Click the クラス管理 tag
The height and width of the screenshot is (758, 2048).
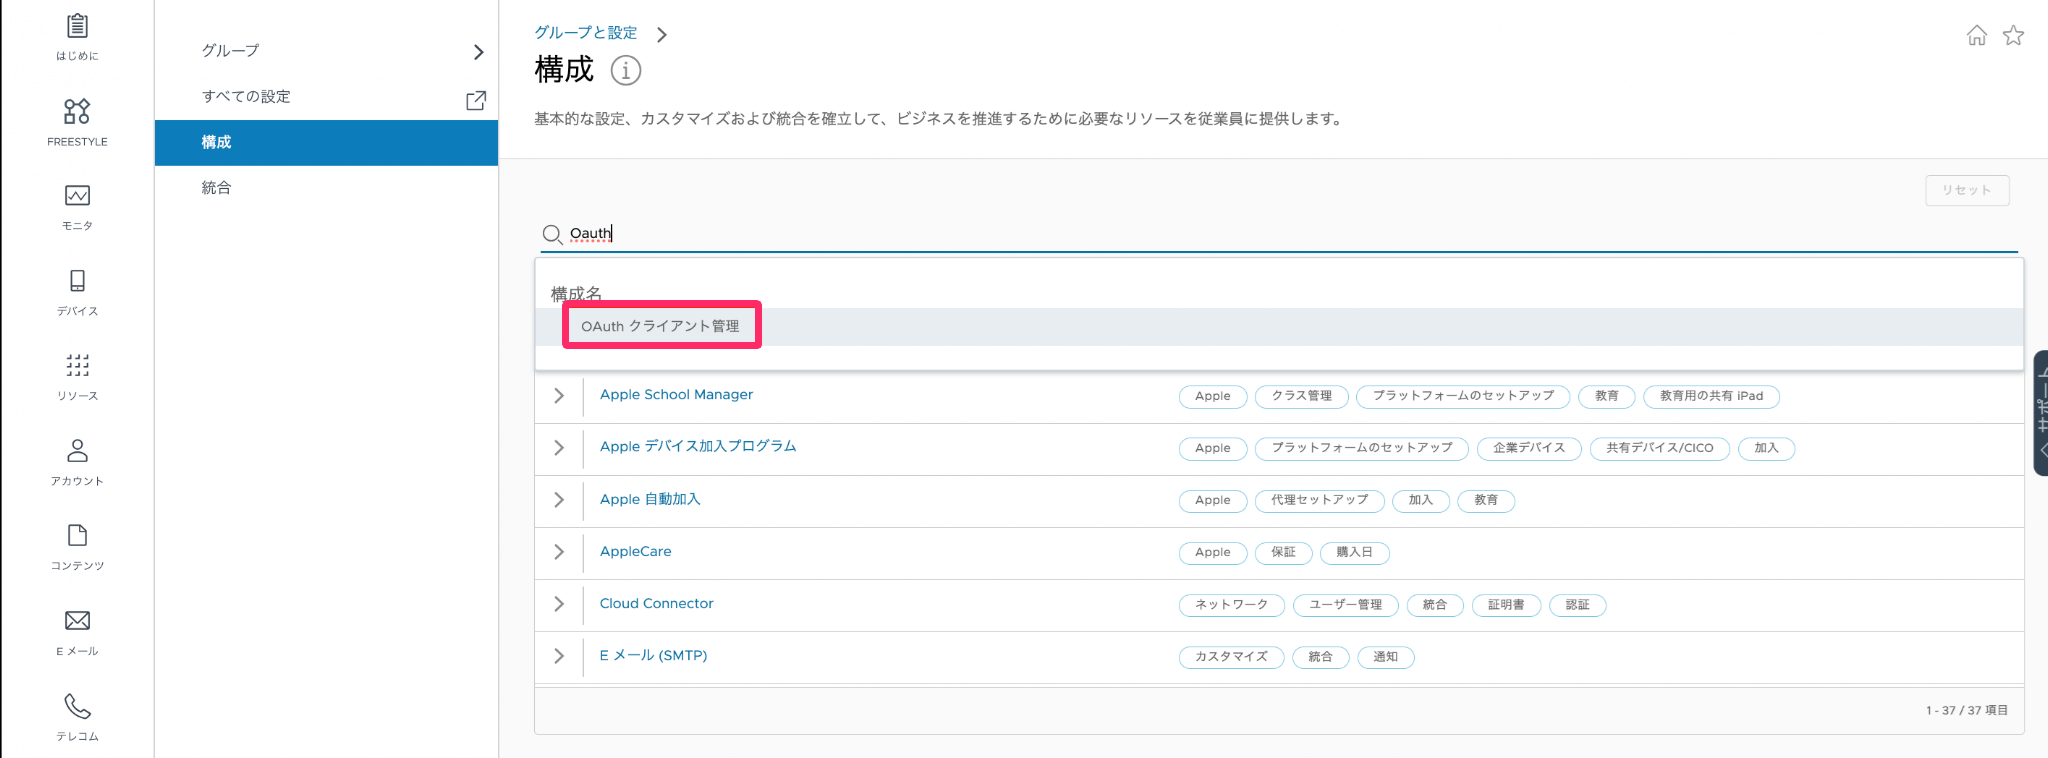[1302, 396]
